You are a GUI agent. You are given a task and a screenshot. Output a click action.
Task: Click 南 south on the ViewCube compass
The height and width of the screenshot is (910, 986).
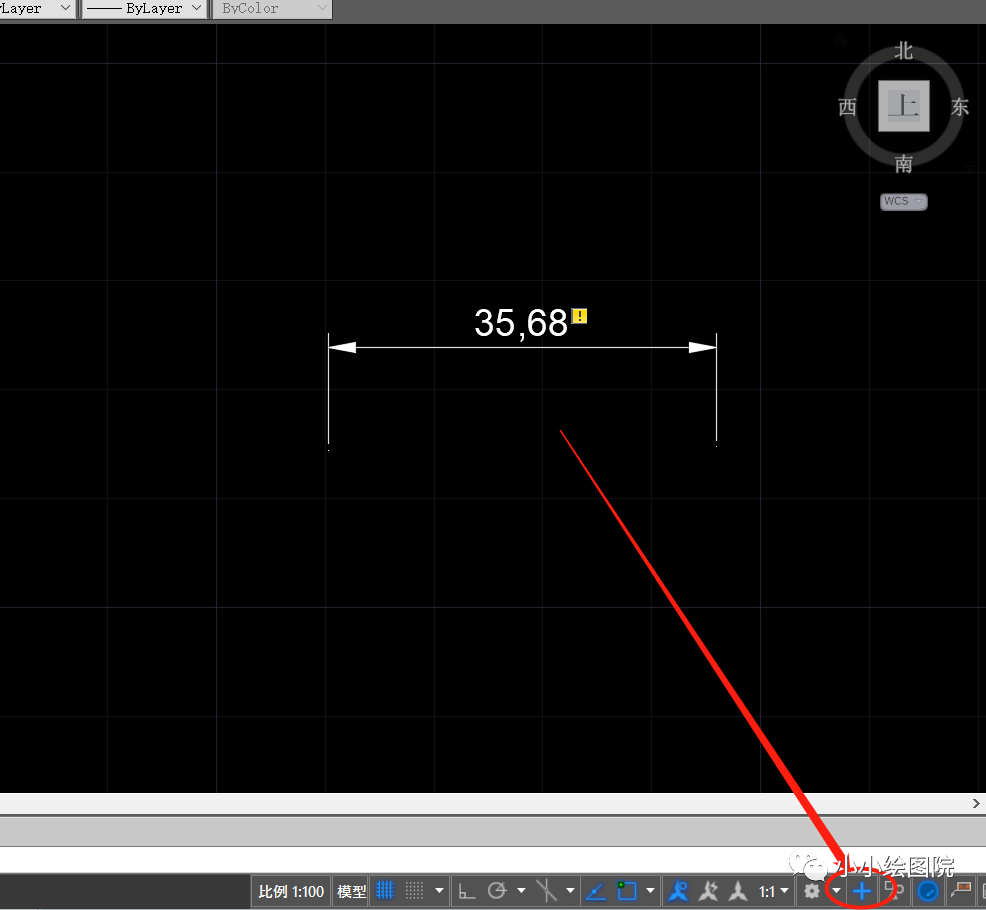click(x=904, y=164)
